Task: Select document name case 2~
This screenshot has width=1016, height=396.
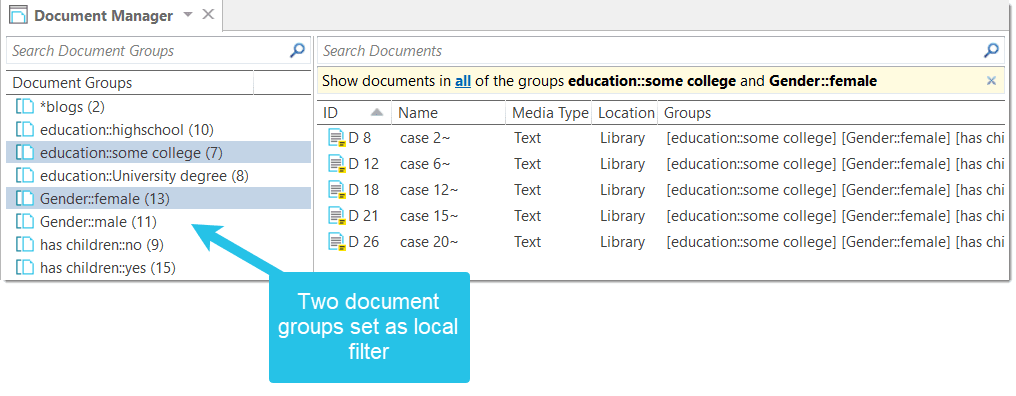Action: pyautogui.click(x=424, y=138)
